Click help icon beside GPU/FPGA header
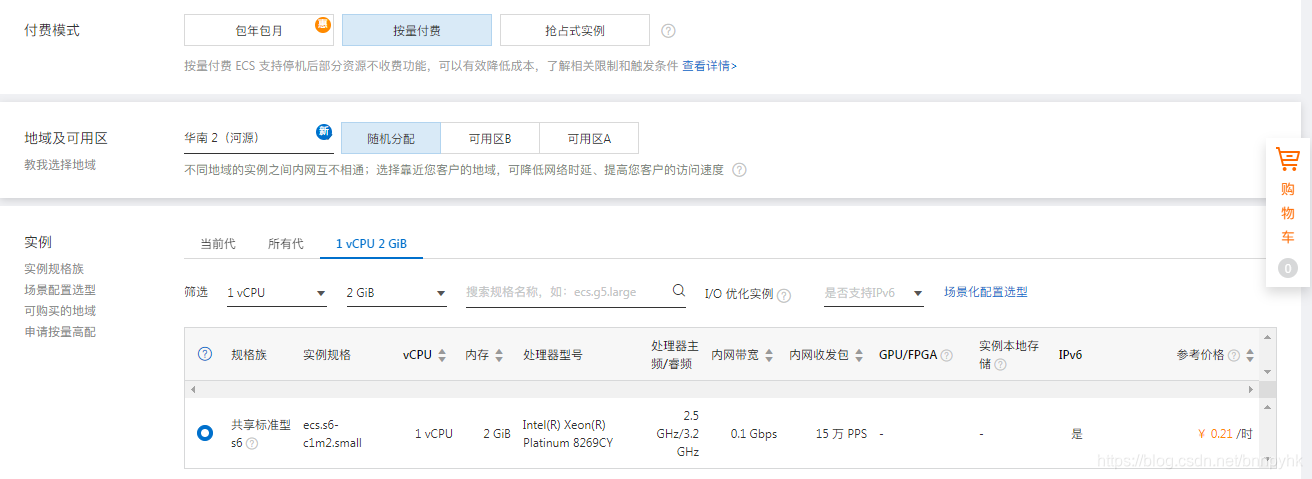This screenshot has width=1312, height=479. pyautogui.click(x=946, y=355)
